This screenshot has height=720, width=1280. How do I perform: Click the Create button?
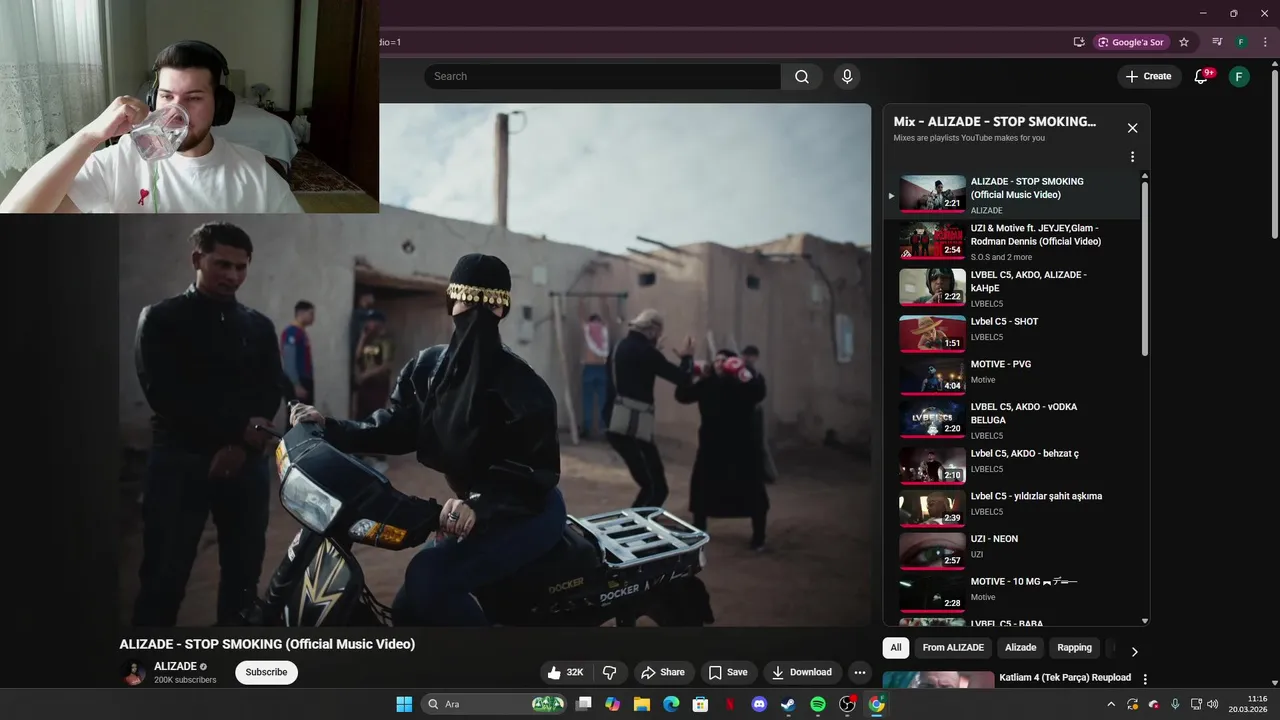(x=1148, y=76)
